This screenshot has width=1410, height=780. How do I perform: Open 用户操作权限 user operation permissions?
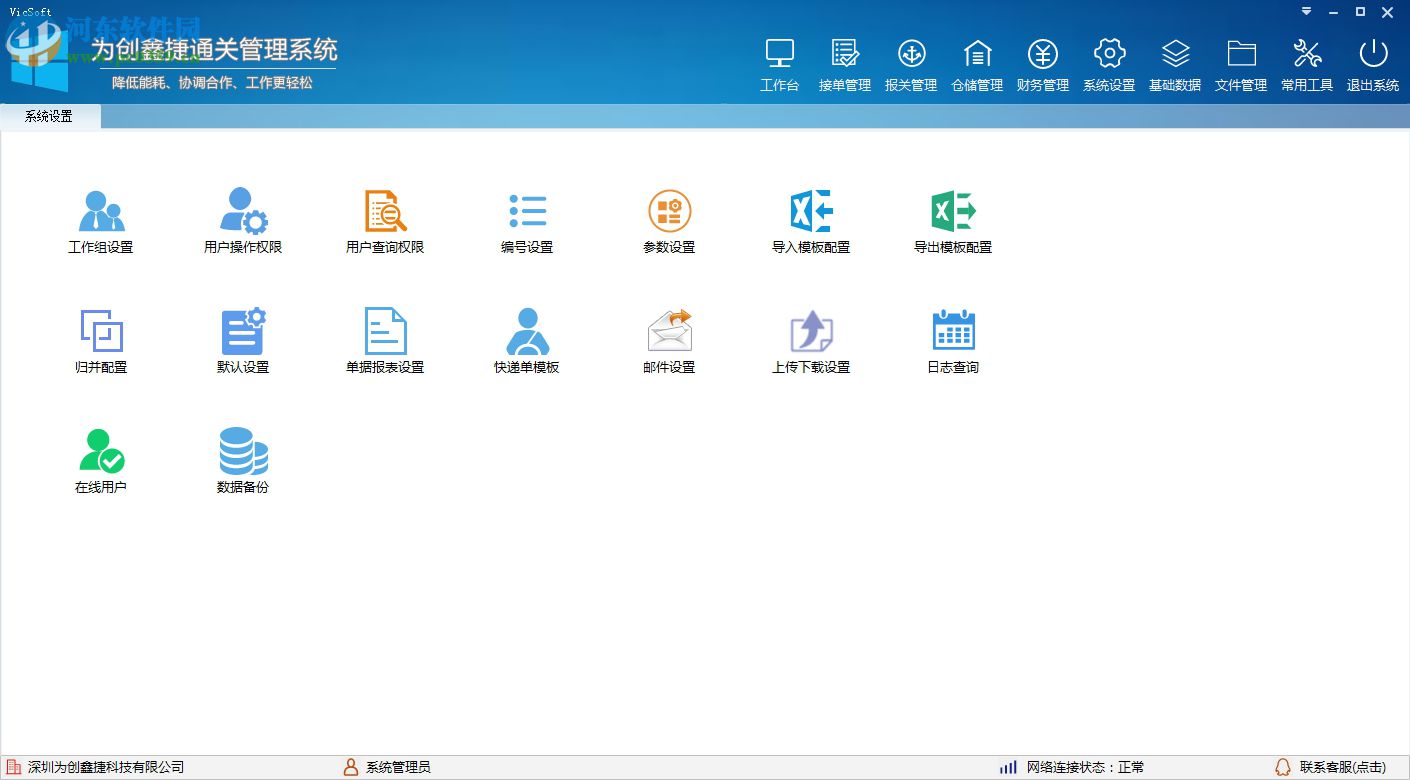(x=243, y=222)
